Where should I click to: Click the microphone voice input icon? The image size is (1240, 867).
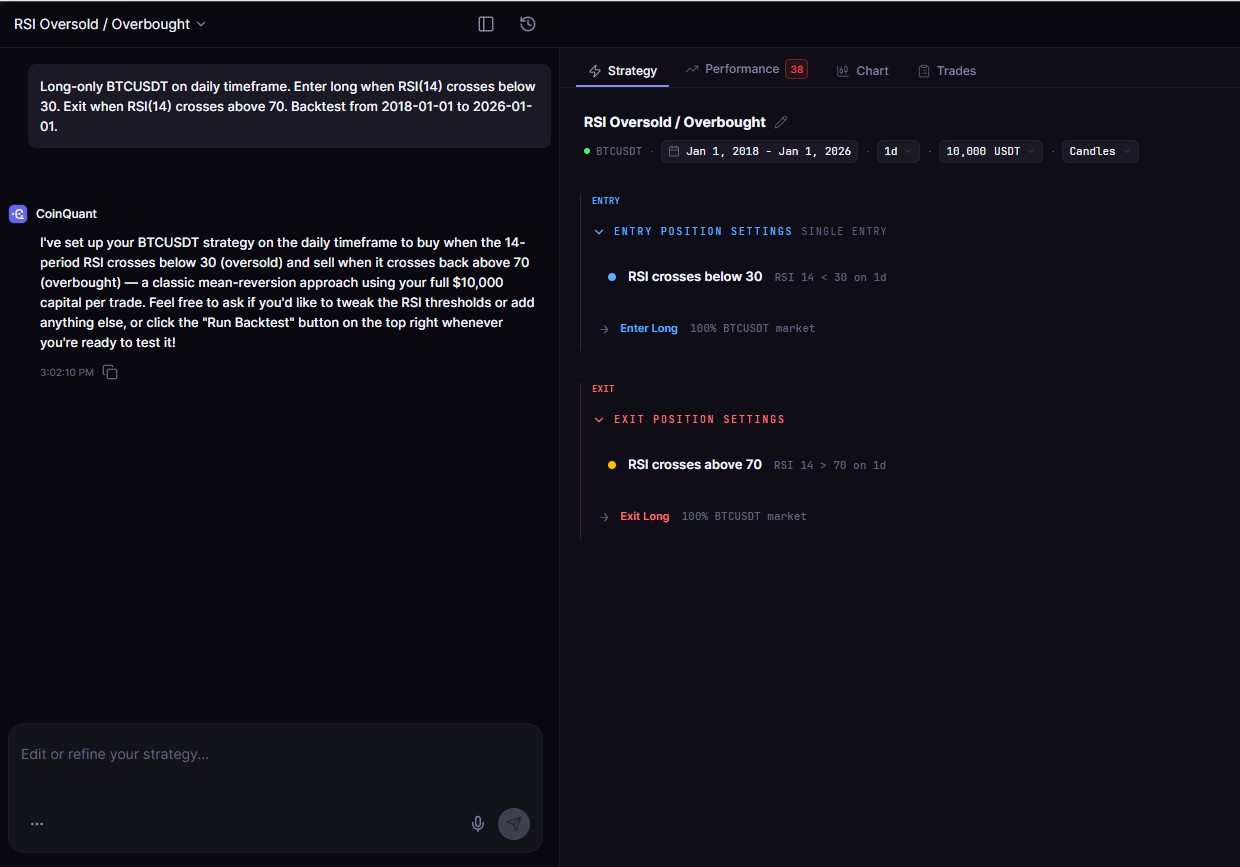coord(478,824)
